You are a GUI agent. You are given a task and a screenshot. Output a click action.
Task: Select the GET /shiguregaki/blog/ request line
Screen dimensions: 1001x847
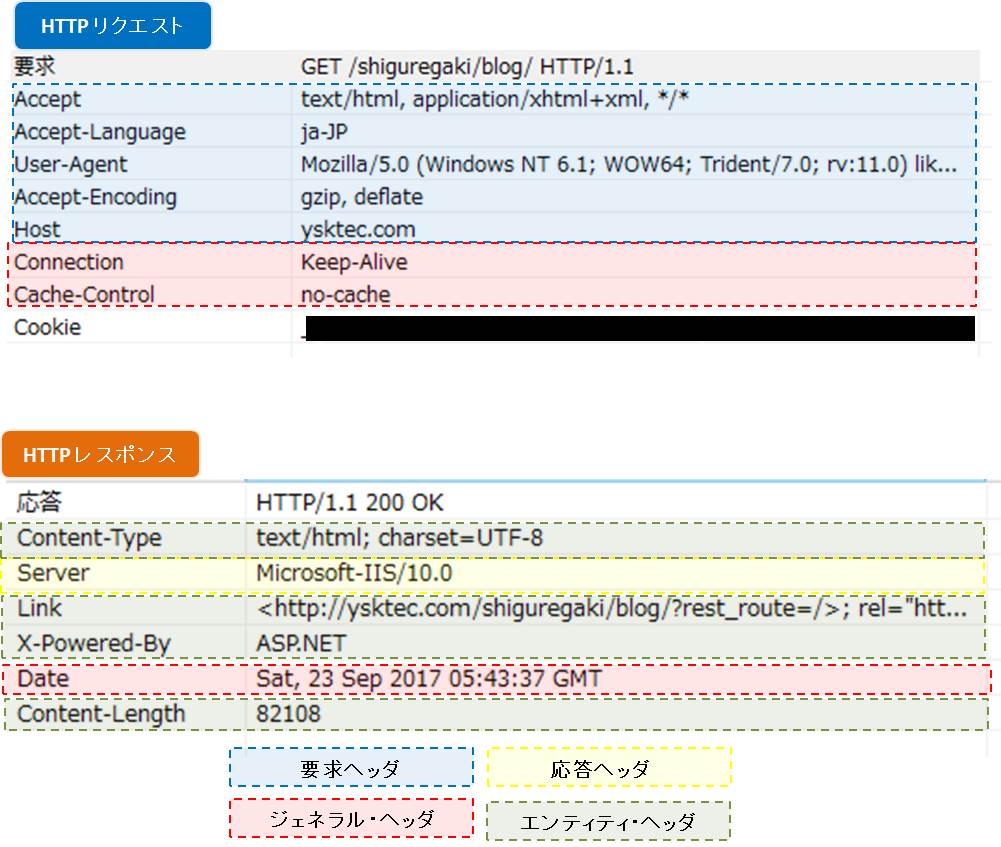[x=467, y=66]
